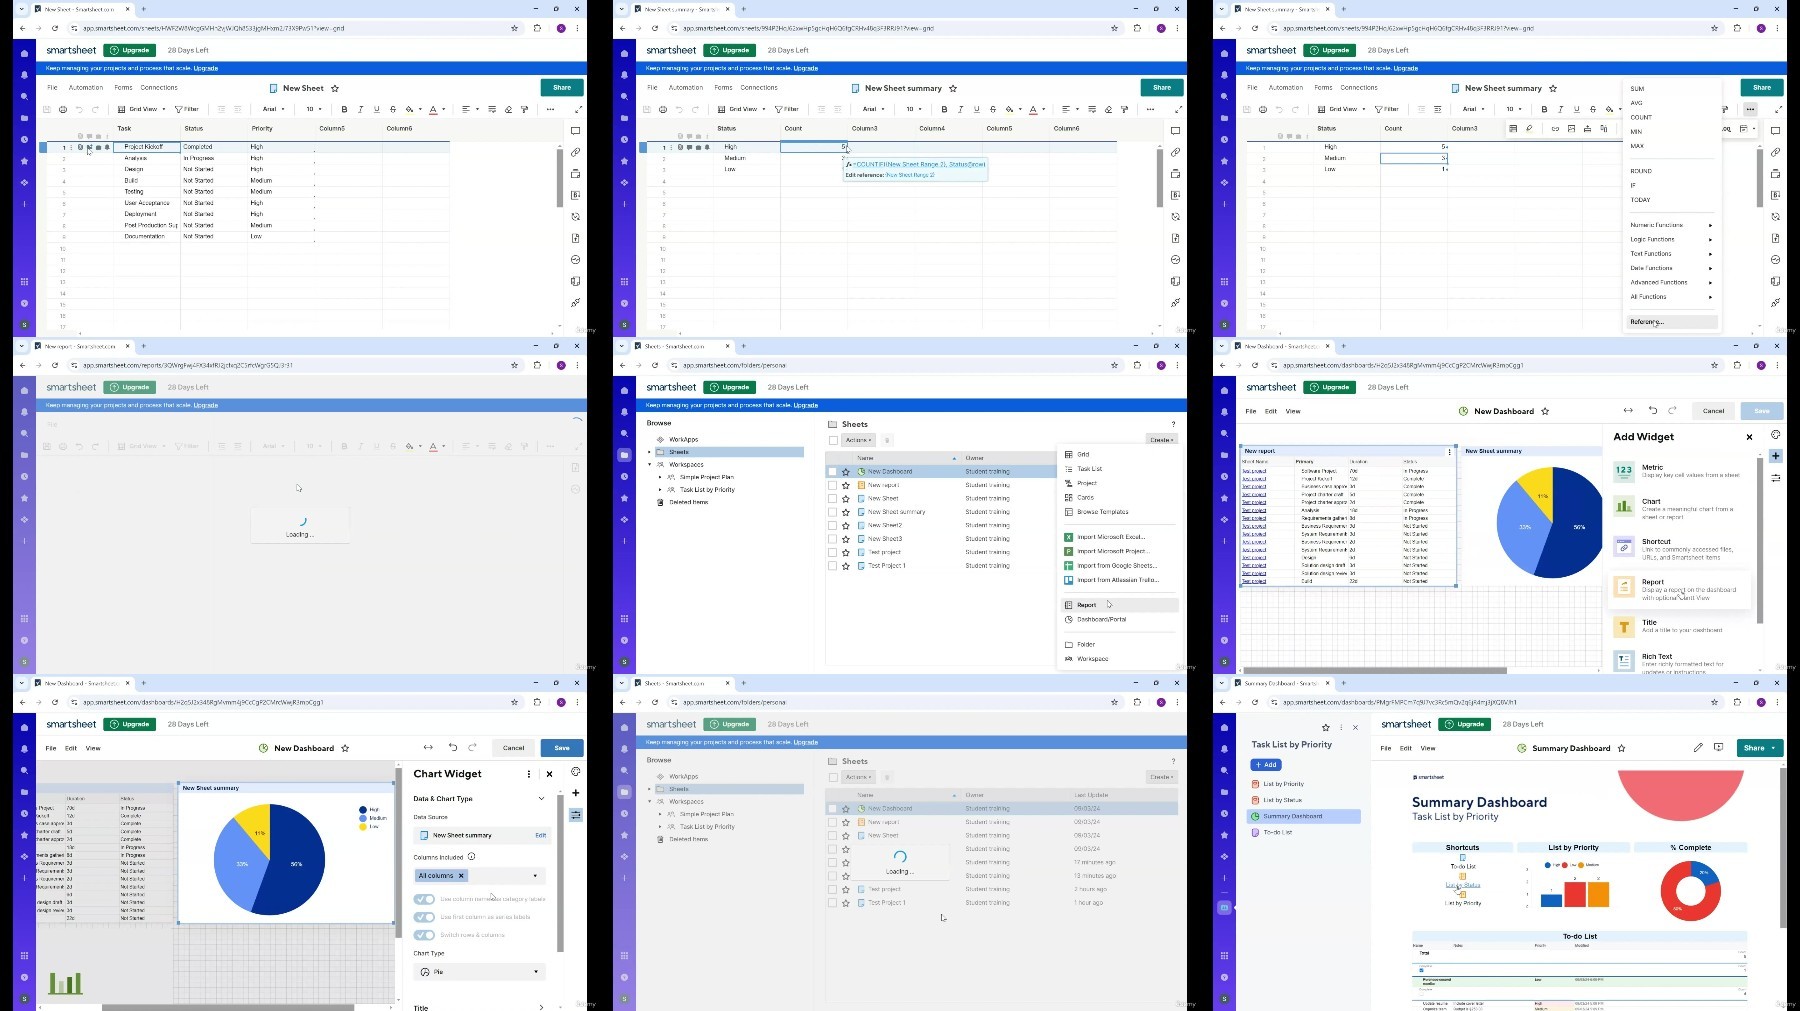Screen dimensions: 1800x1011
Task: Go Home from the Summary Dashboard window sidebar
Action: click(x=1224, y=727)
